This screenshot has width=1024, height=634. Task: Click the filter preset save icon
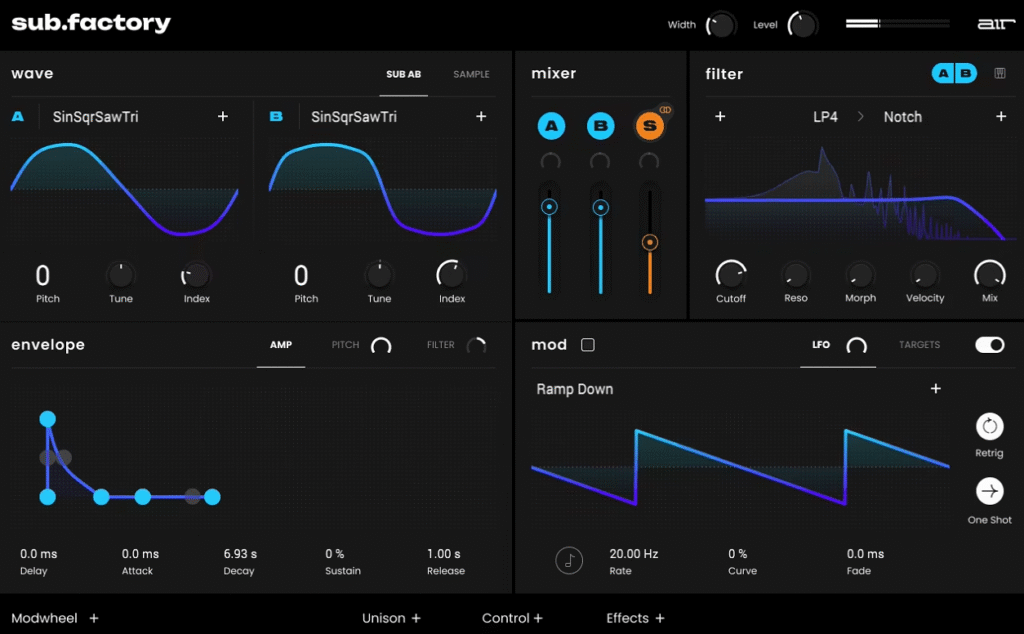[x=999, y=73]
